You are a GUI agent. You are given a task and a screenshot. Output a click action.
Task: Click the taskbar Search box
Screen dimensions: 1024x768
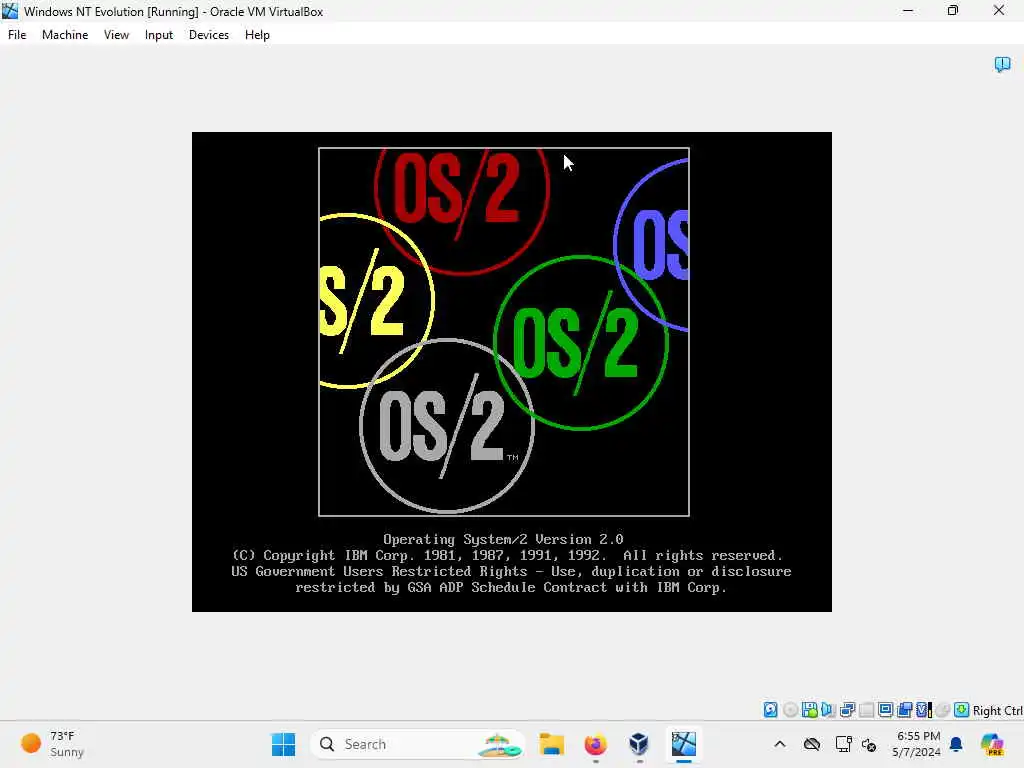click(x=417, y=744)
